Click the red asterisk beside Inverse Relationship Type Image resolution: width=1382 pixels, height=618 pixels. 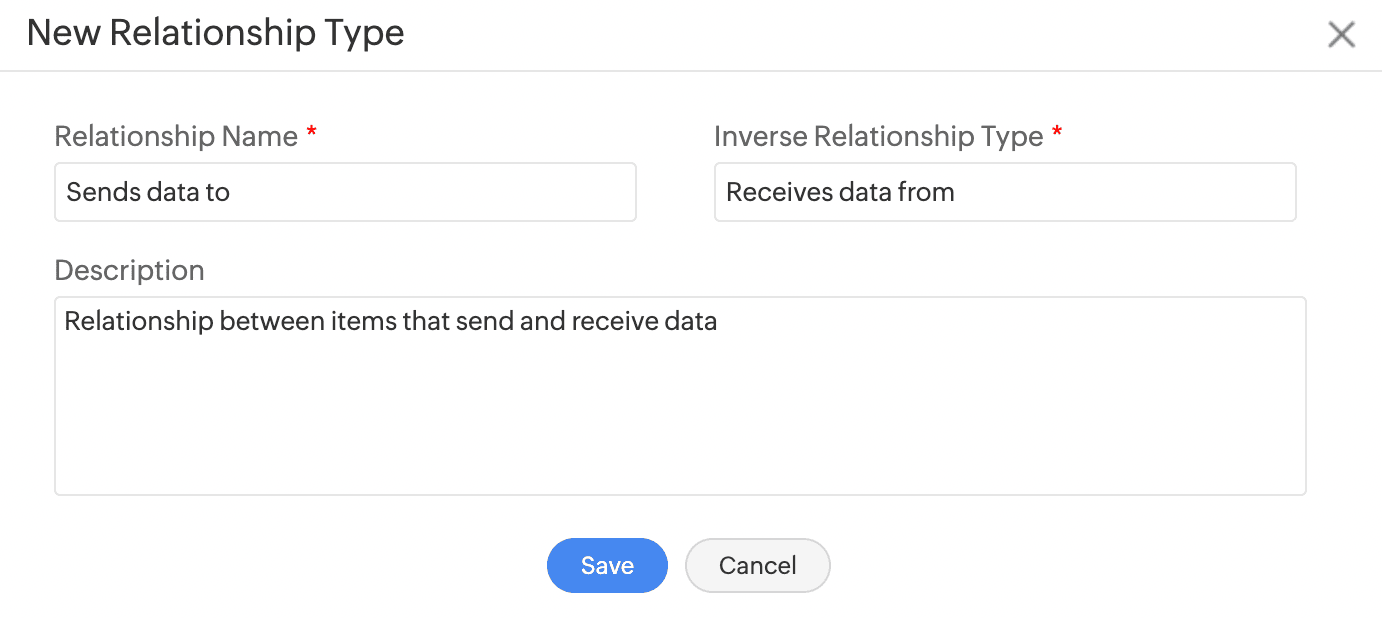click(x=1057, y=134)
